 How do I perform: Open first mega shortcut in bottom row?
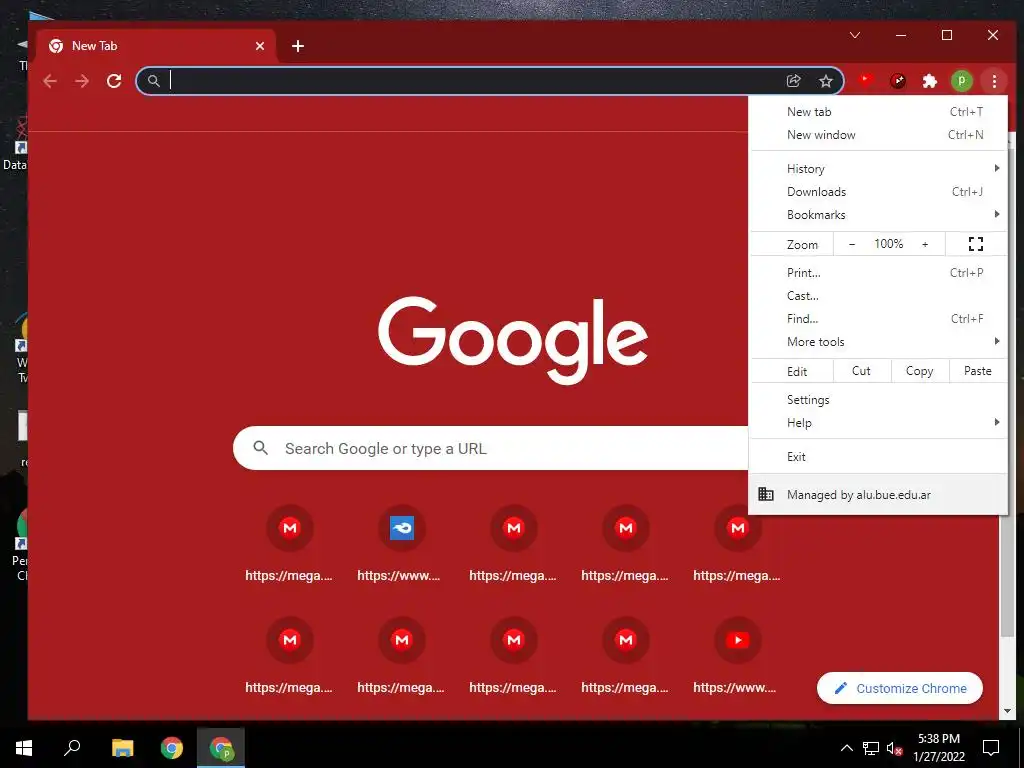[290, 654]
